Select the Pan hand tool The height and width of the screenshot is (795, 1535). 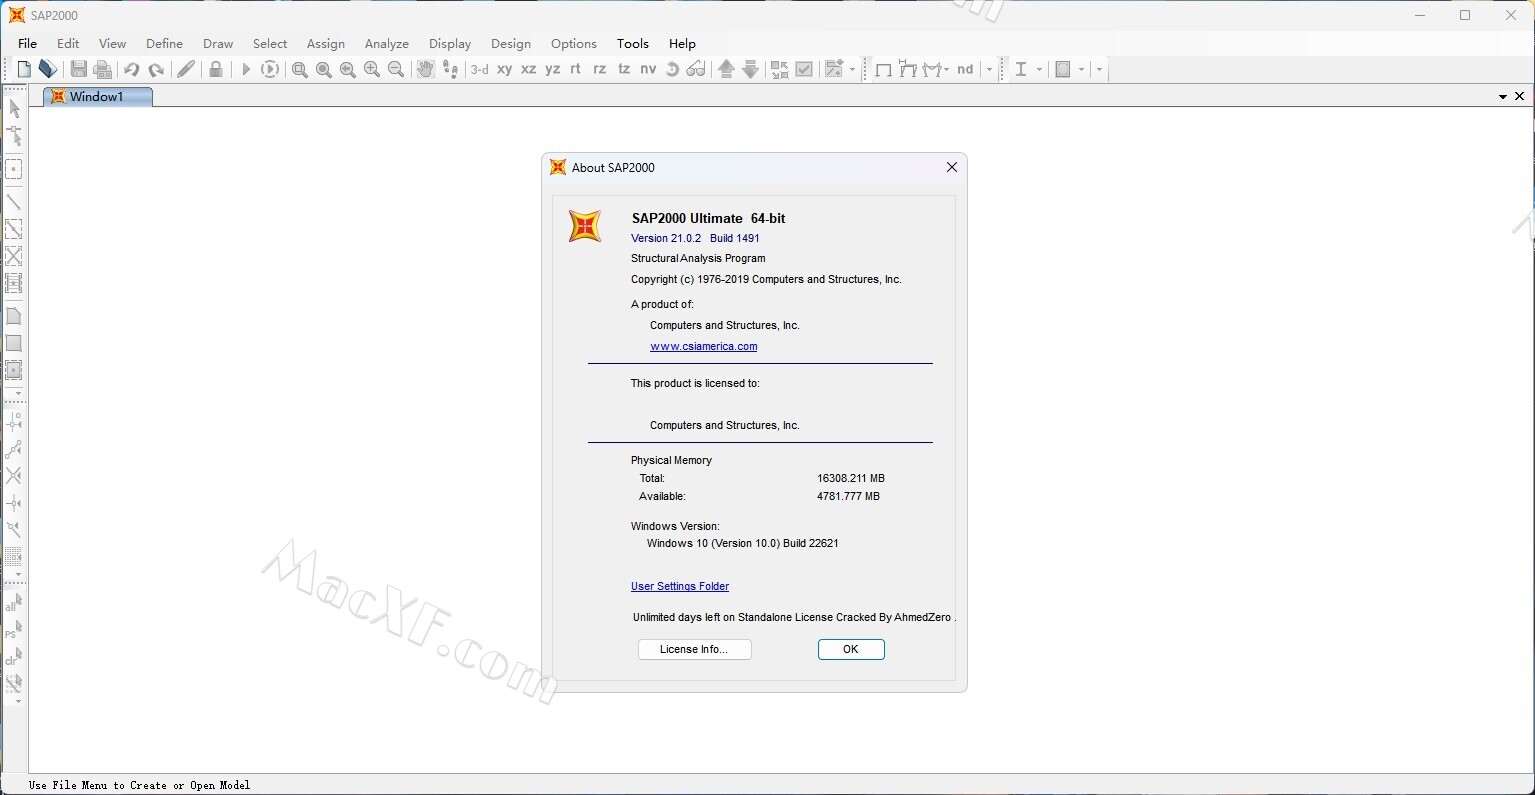point(425,69)
